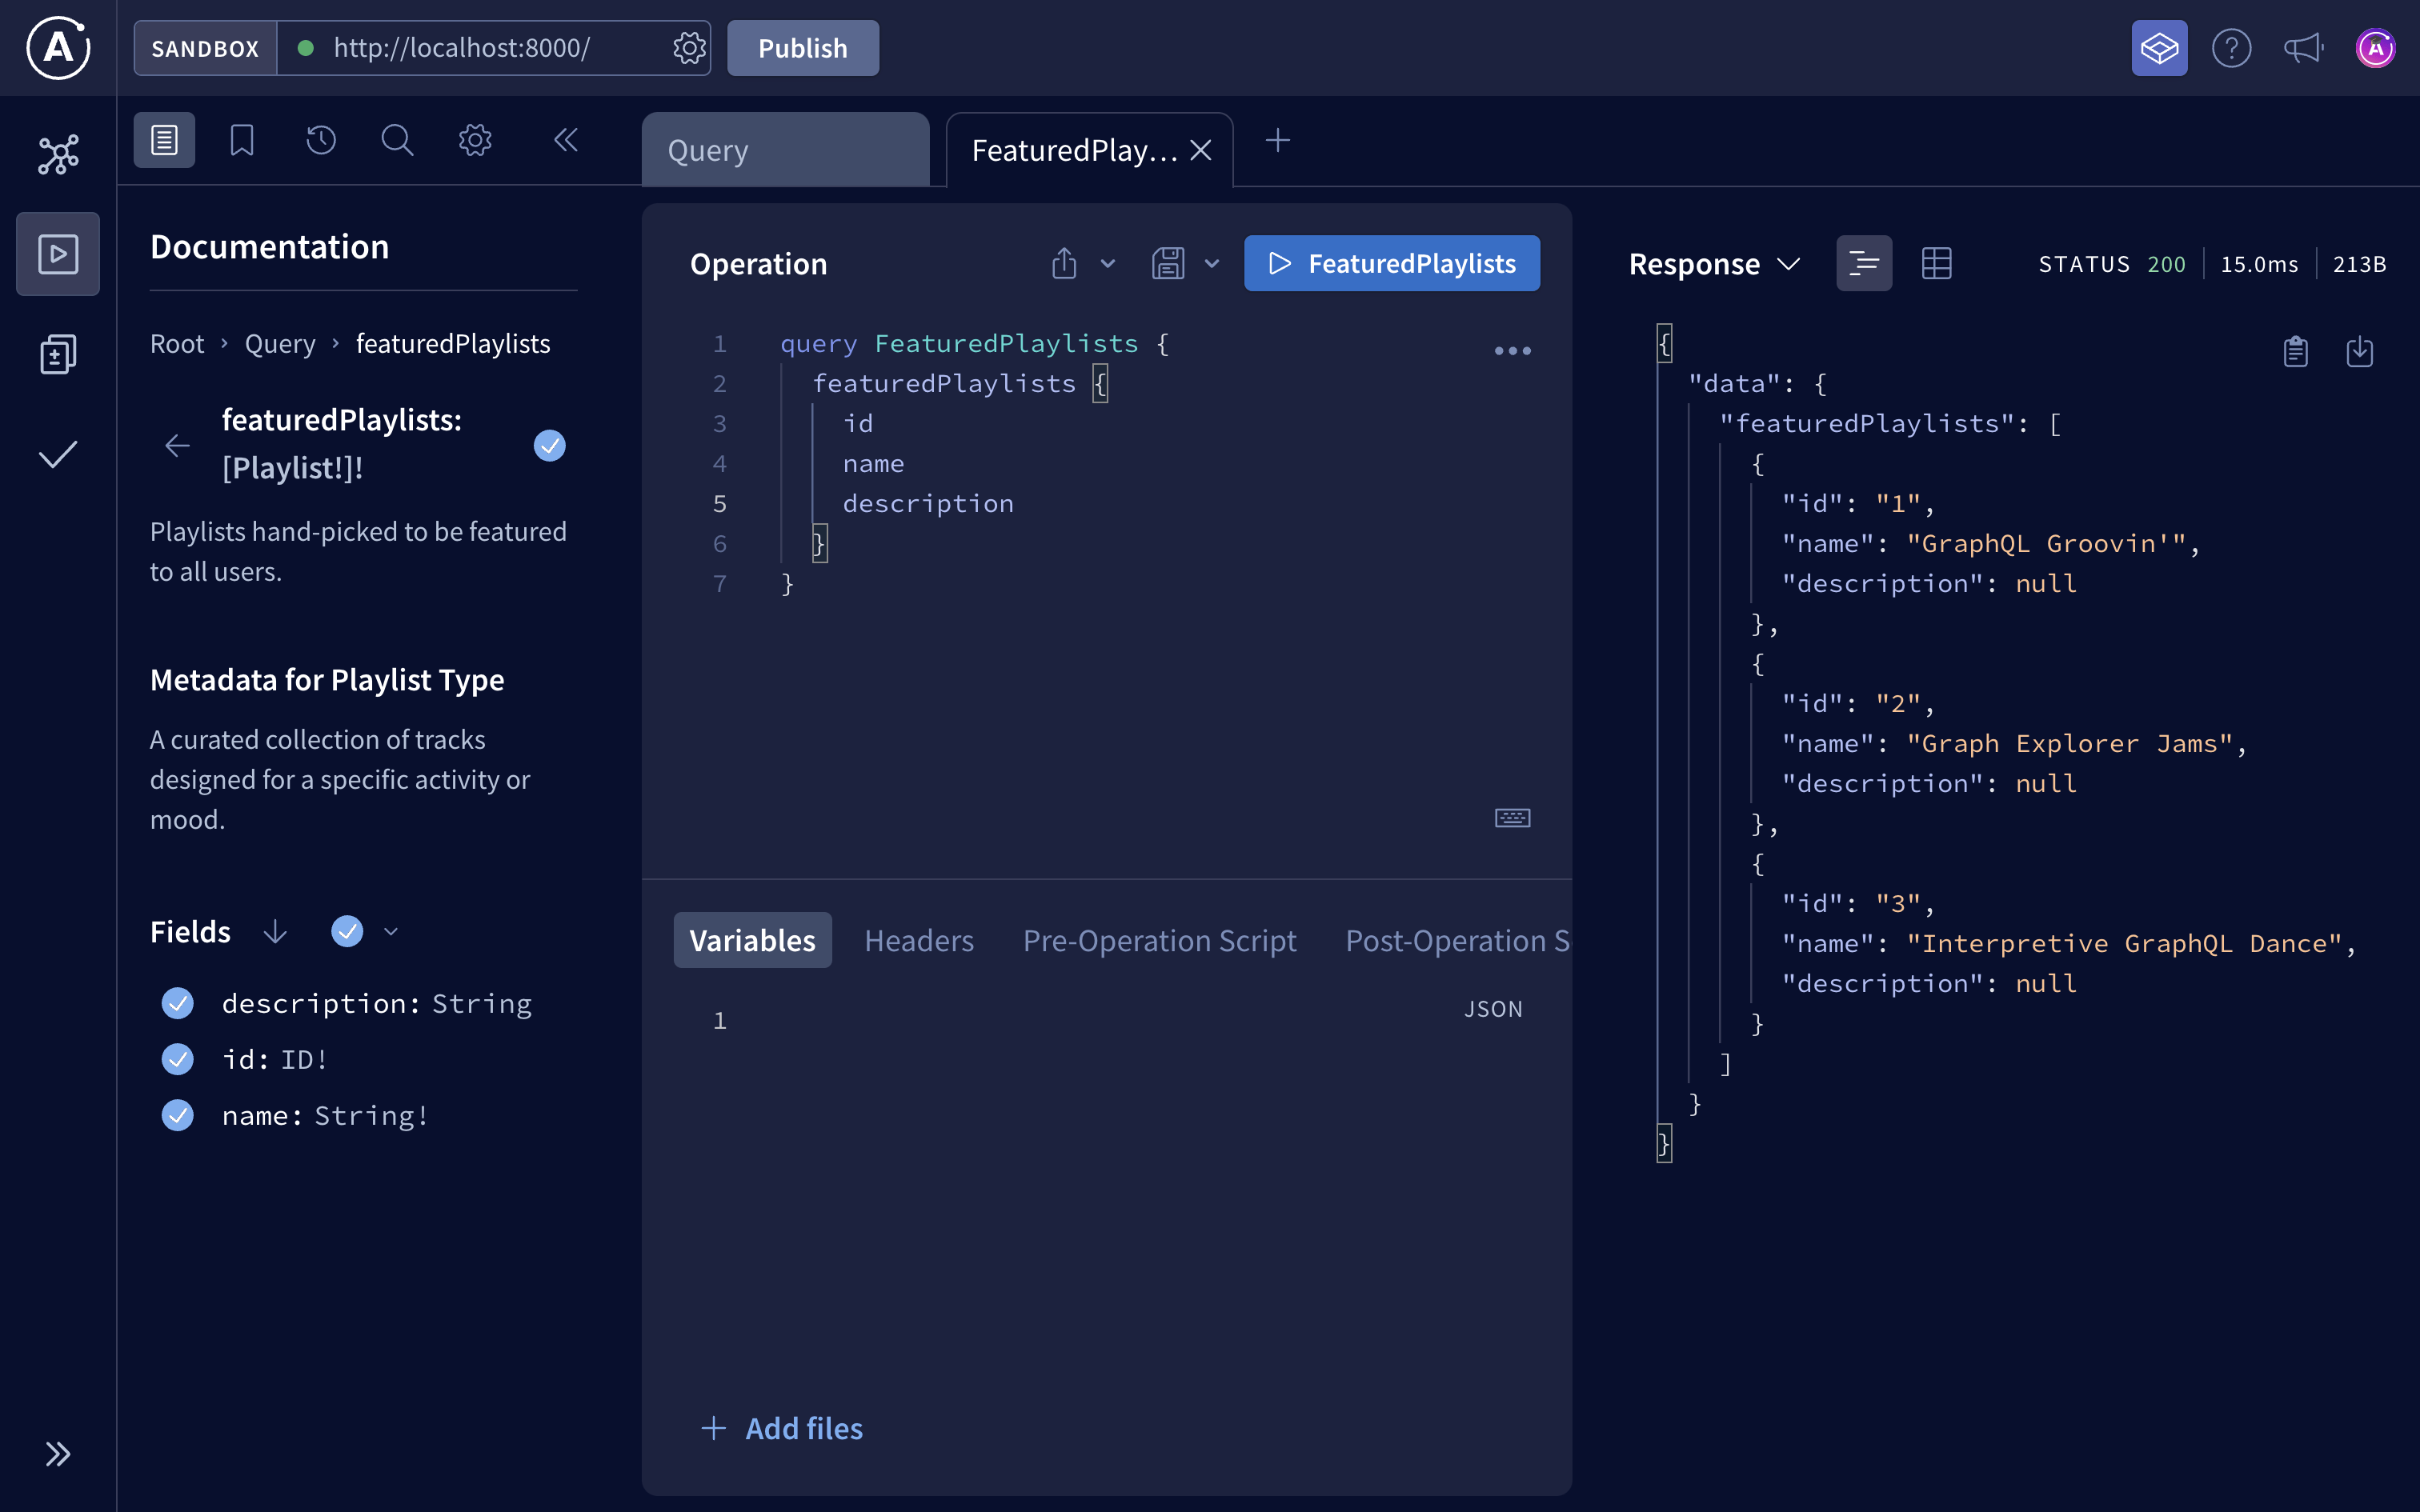Open the Response dropdown
The height and width of the screenshot is (1512, 2420).
click(1789, 263)
